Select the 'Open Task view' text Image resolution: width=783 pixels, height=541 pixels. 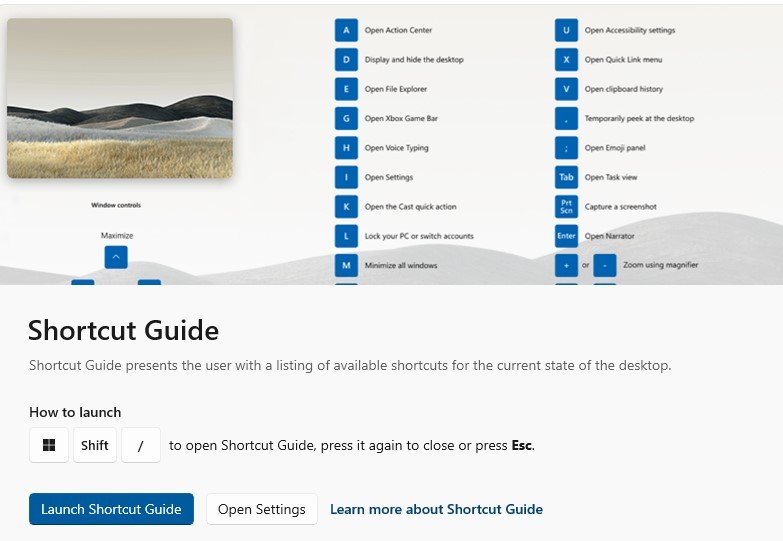(x=611, y=177)
